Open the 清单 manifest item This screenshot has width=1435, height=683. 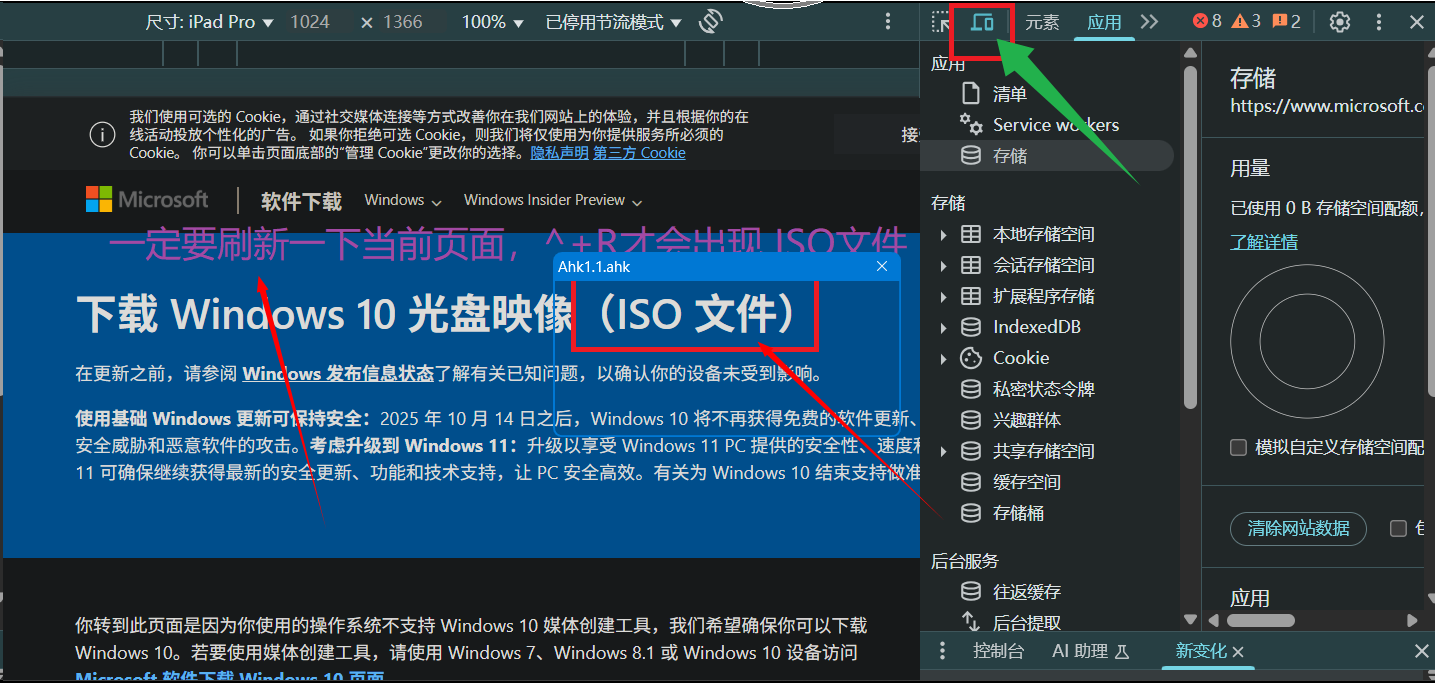[1010, 94]
